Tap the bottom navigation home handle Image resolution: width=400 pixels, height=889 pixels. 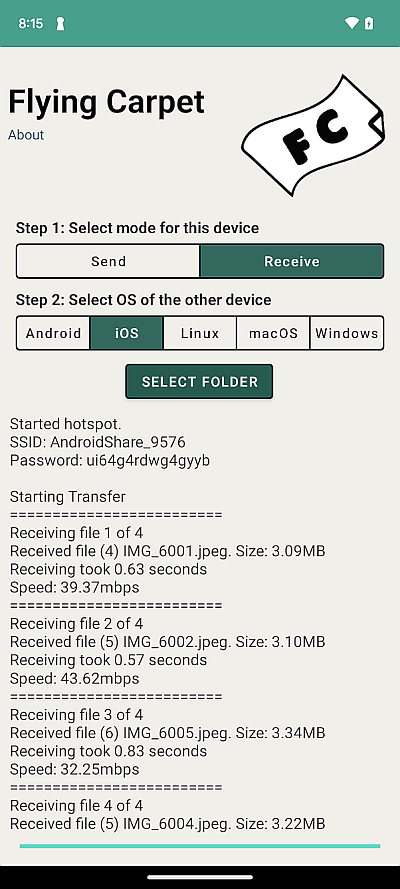click(200, 877)
